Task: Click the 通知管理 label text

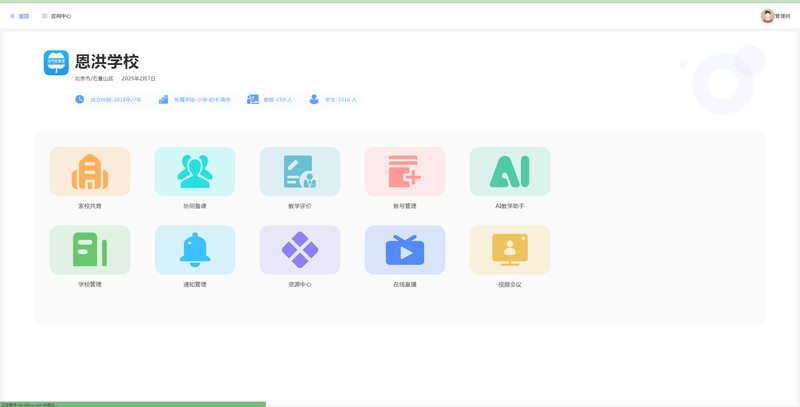Action: pyautogui.click(x=195, y=285)
